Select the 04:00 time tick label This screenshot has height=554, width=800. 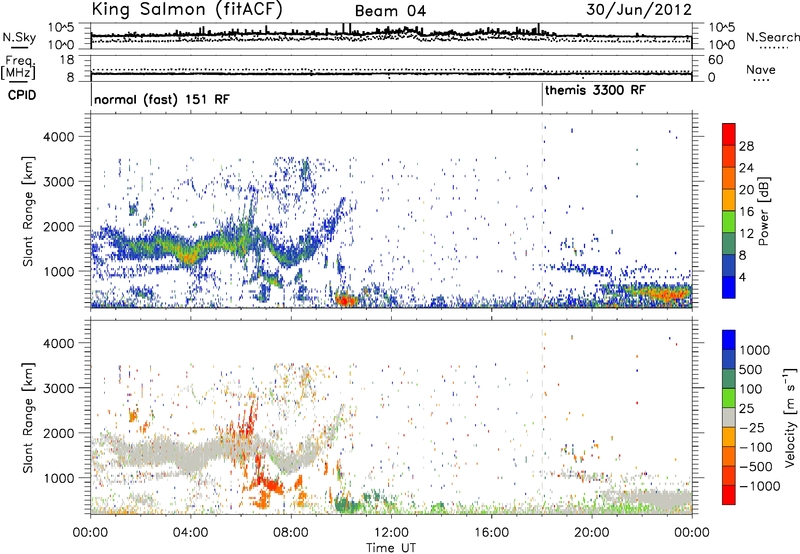tap(191, 533)
